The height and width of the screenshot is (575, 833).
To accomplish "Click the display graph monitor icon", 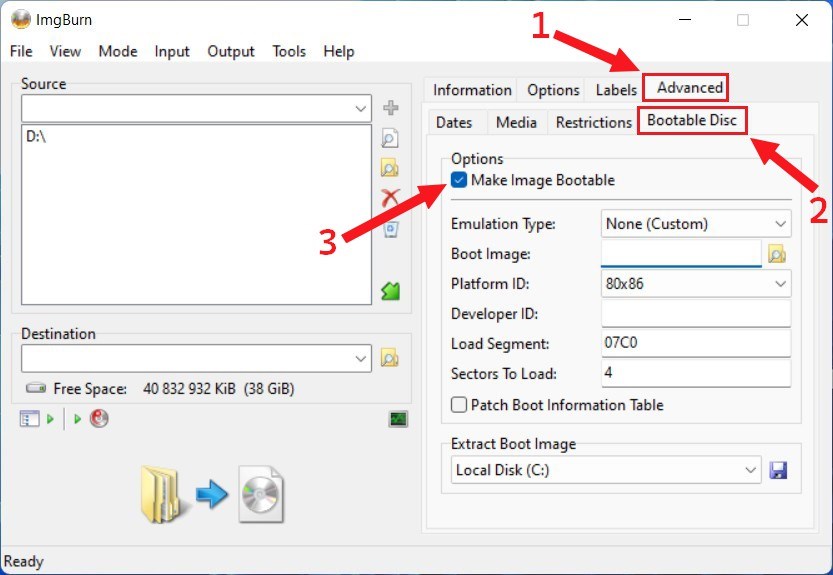I will pyautogui.click(x=398, y=419).
